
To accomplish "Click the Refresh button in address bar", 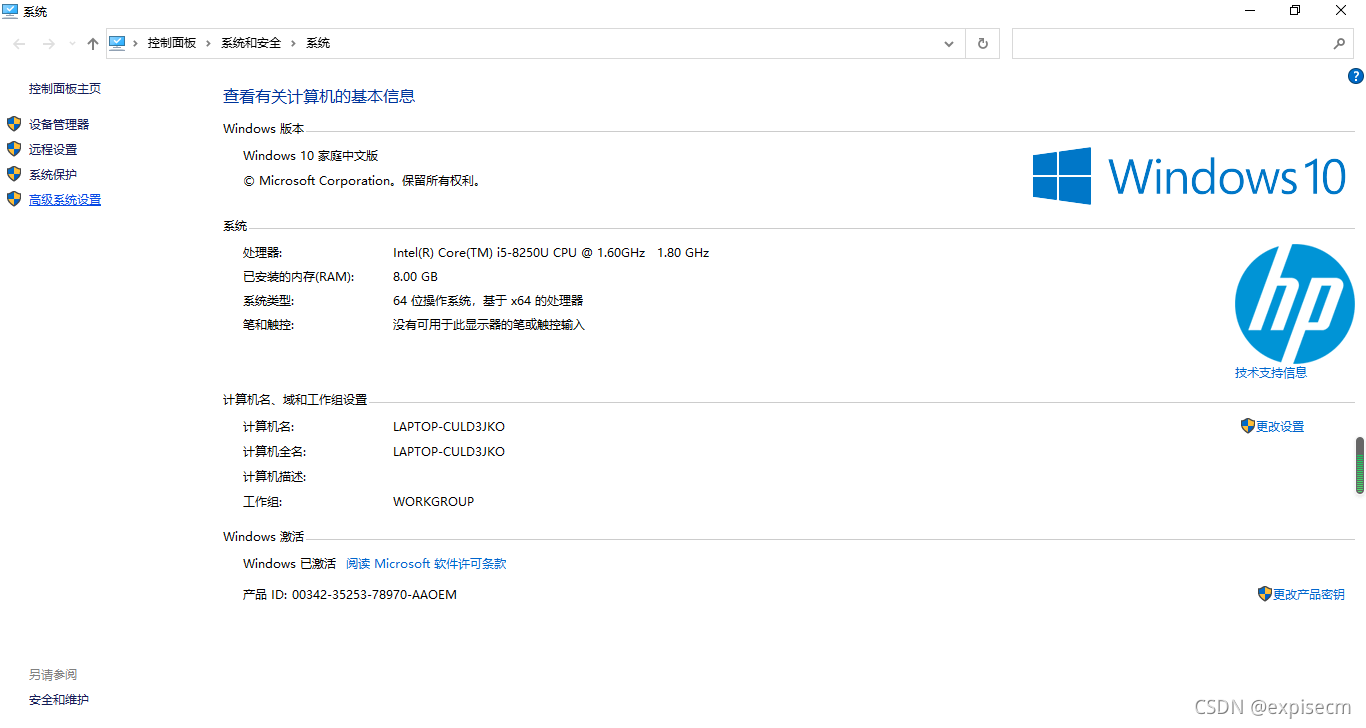I will (983, 44).
